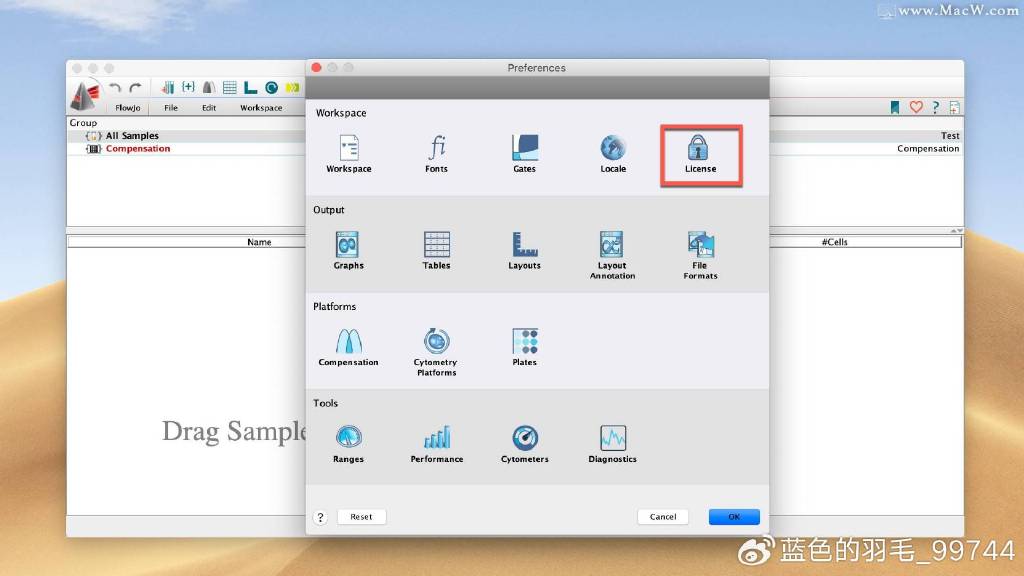Click the new document icon at toolbar right

(x=955, y=108)
